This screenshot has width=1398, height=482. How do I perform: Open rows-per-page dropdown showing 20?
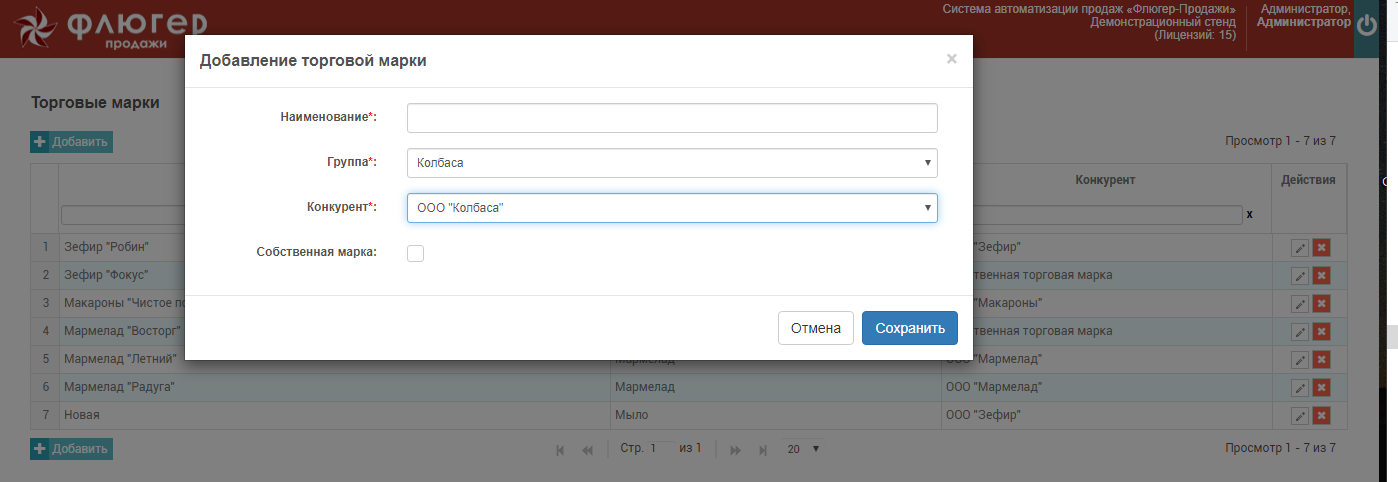(x=802, y=449)
